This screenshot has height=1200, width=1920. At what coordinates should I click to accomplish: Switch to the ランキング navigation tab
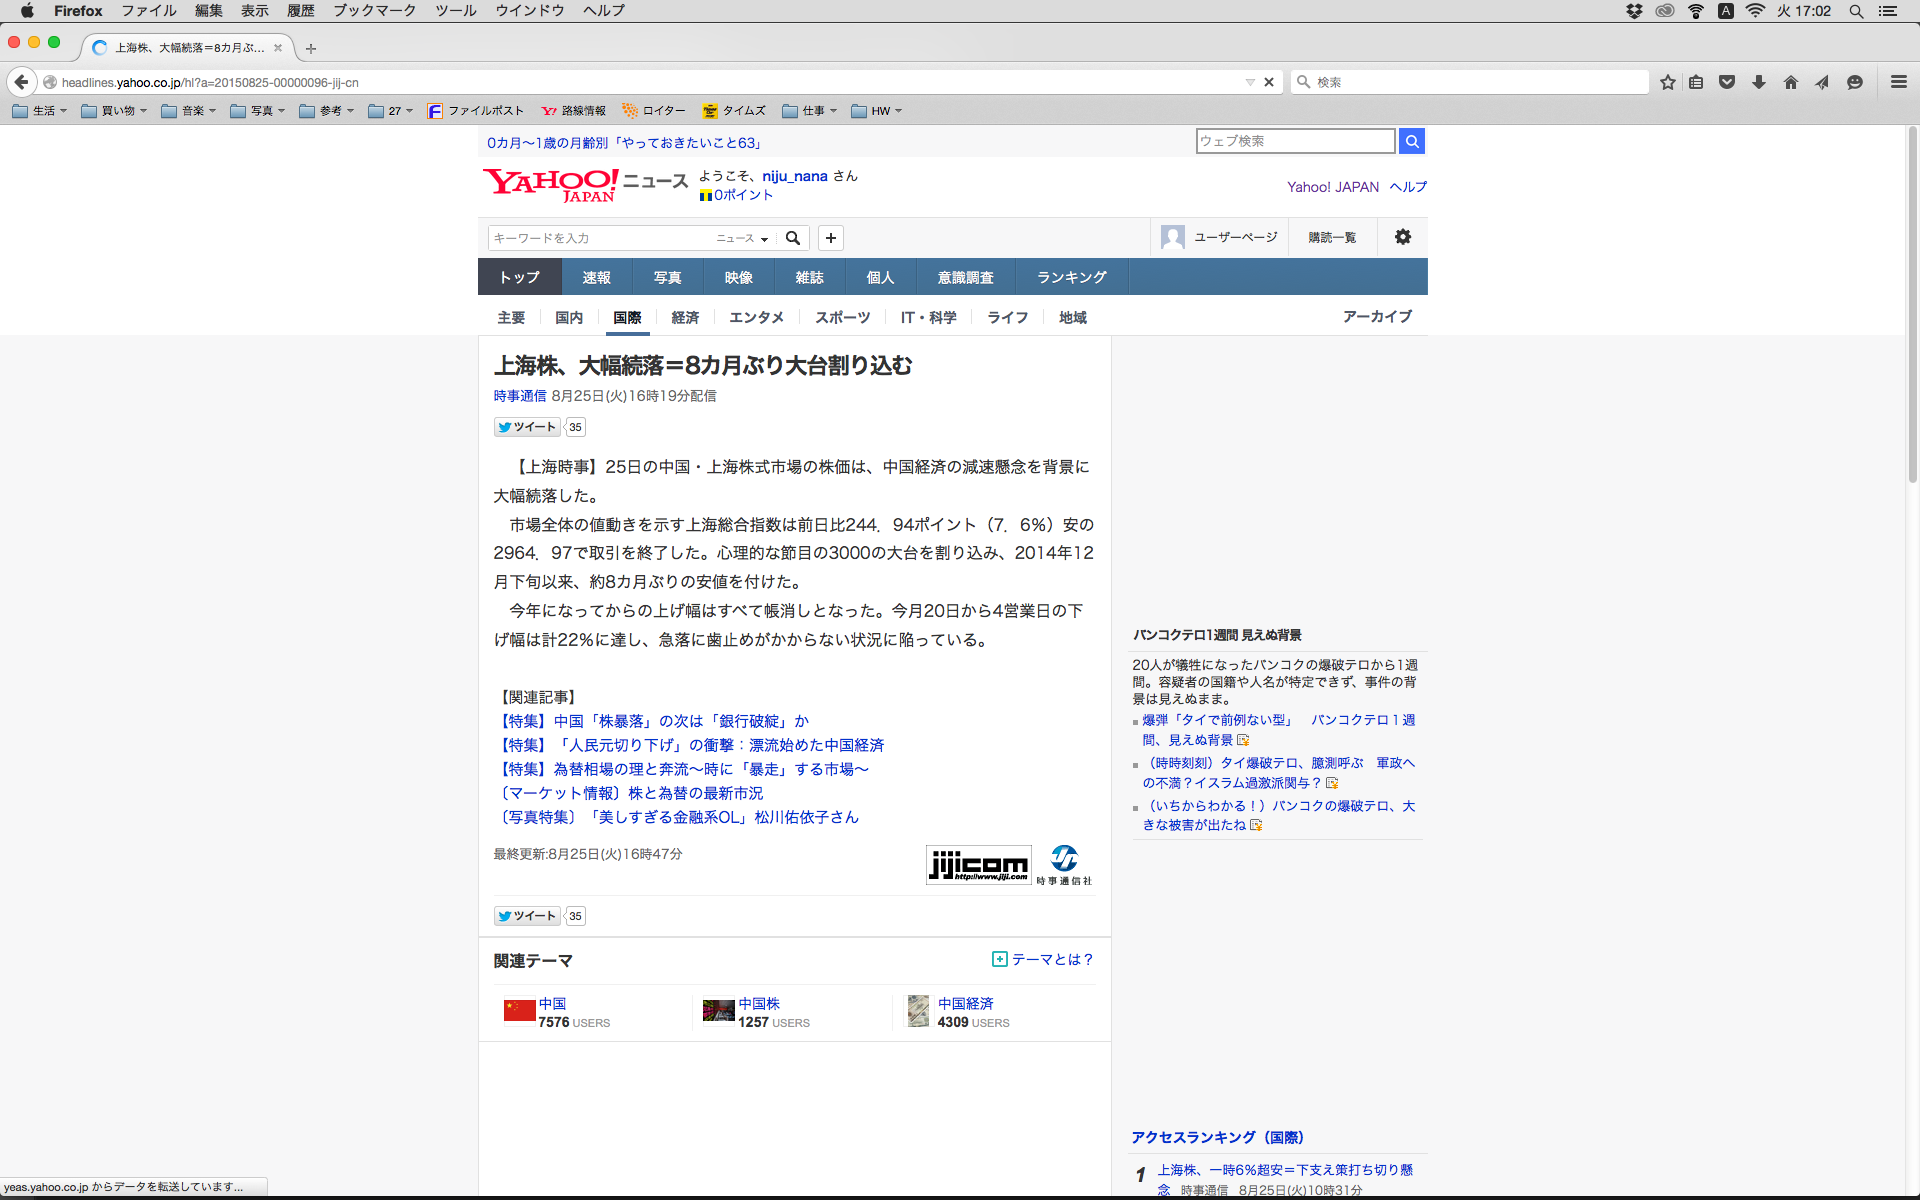pyautogui.click(x=1071, y=277)
